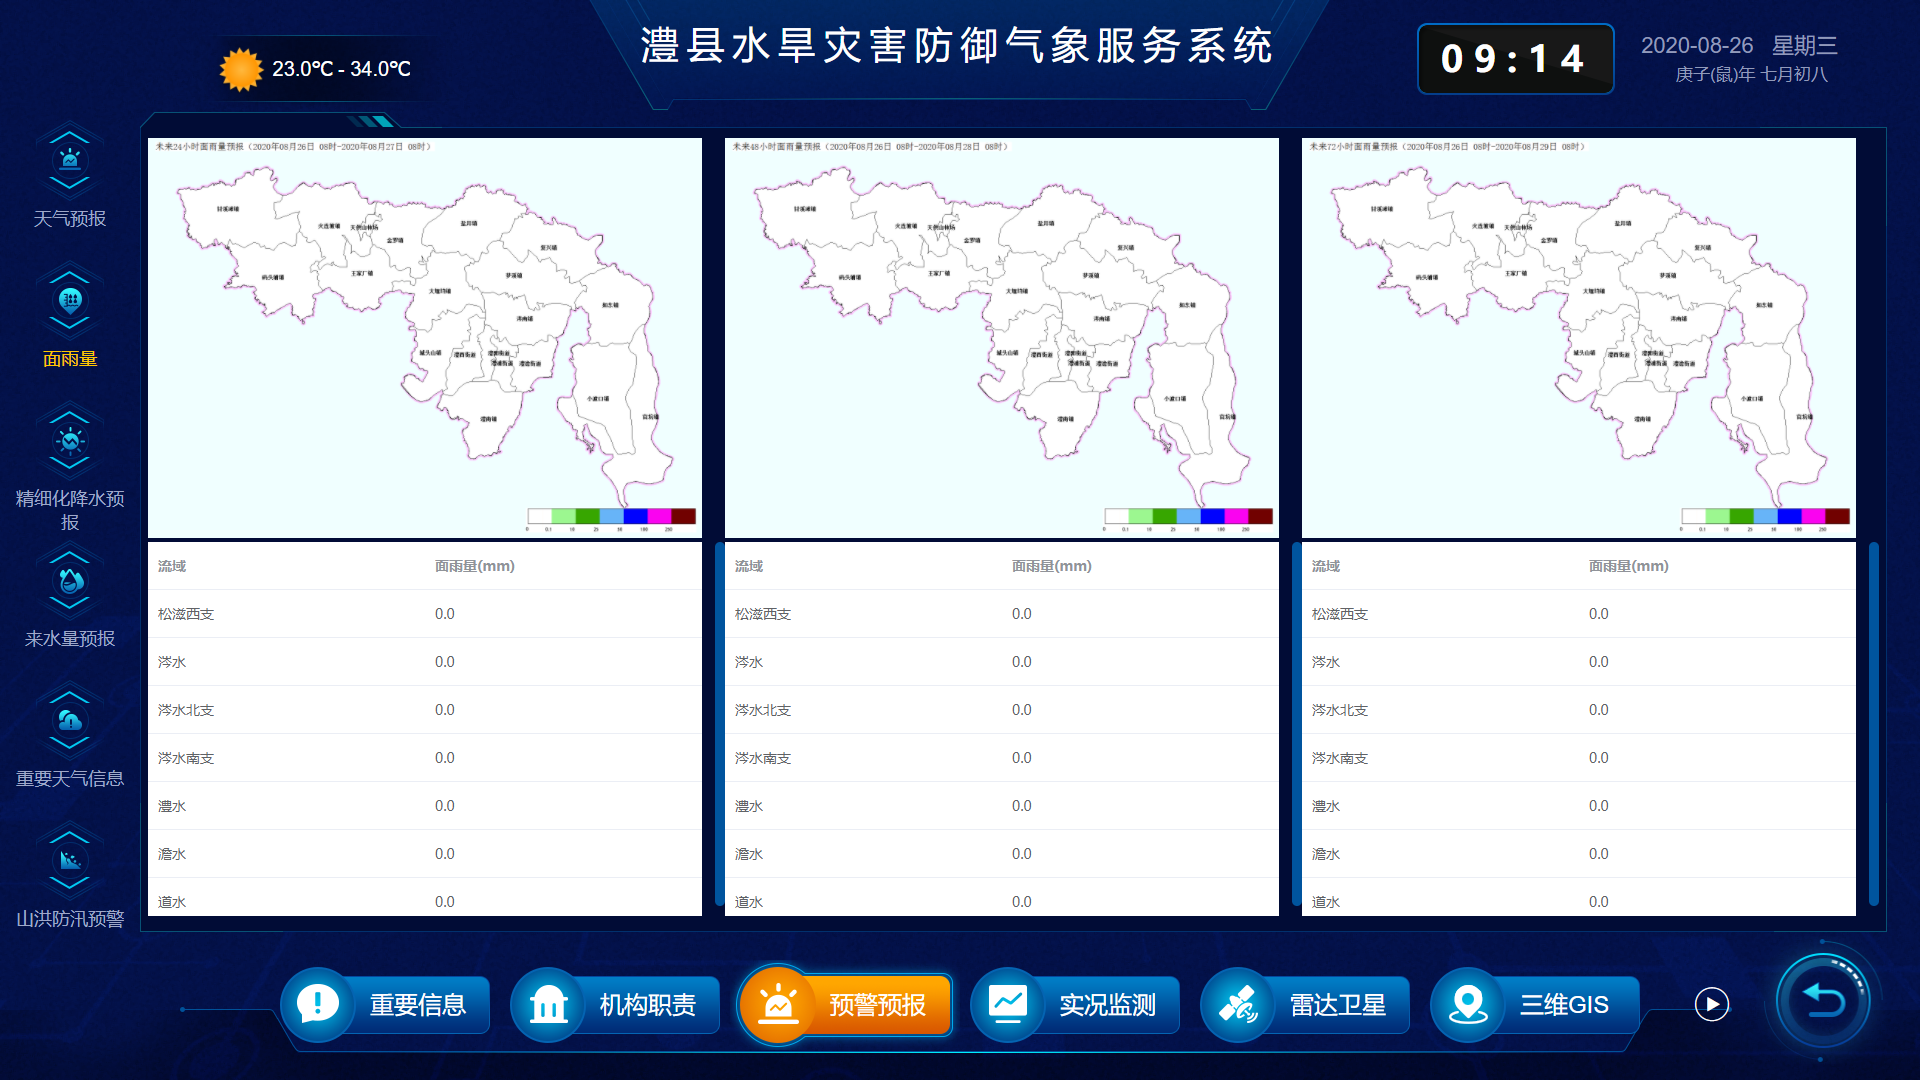Expand more navigation options with the arrow circle
Screen dimensions: 1920x1080
click(1713, 1005)
